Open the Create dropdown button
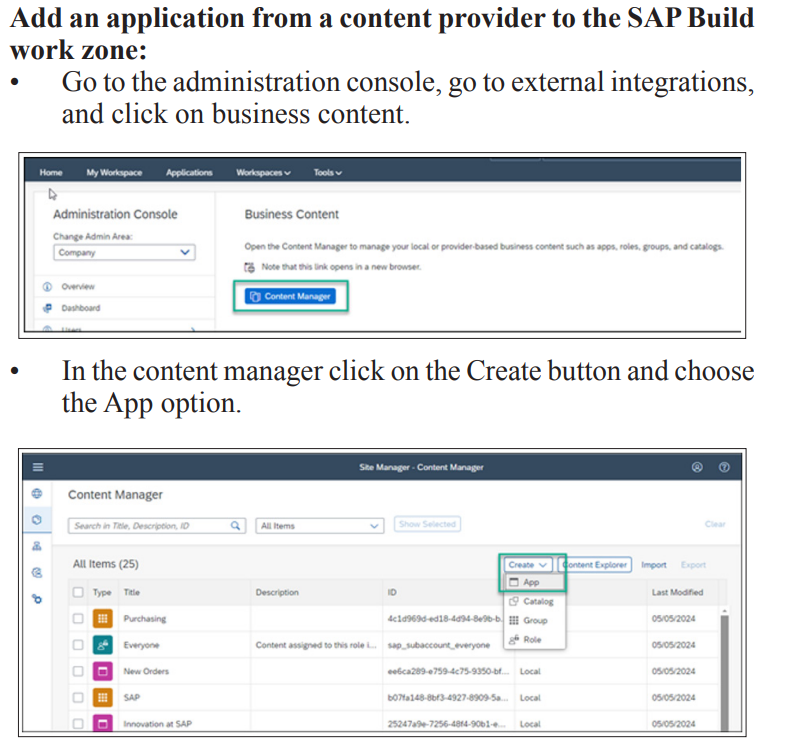Image resolution: width=791 pixels, height=756 pixels. click(x=527, y=565)
